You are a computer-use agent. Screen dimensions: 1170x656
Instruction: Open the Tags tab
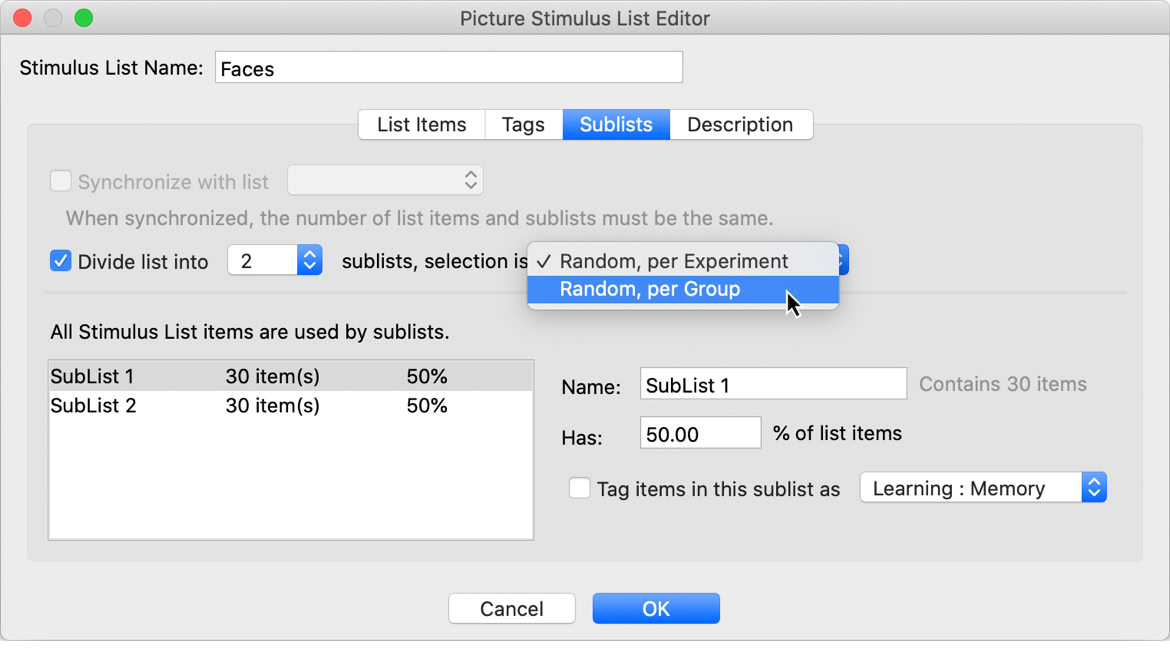(x=523, y=124)
